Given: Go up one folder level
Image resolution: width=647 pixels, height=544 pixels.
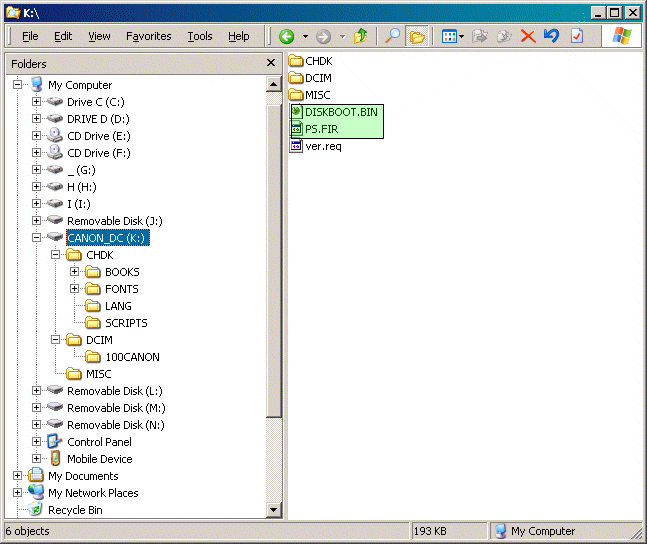Looking at the screenshot, I should coord(361,36).
